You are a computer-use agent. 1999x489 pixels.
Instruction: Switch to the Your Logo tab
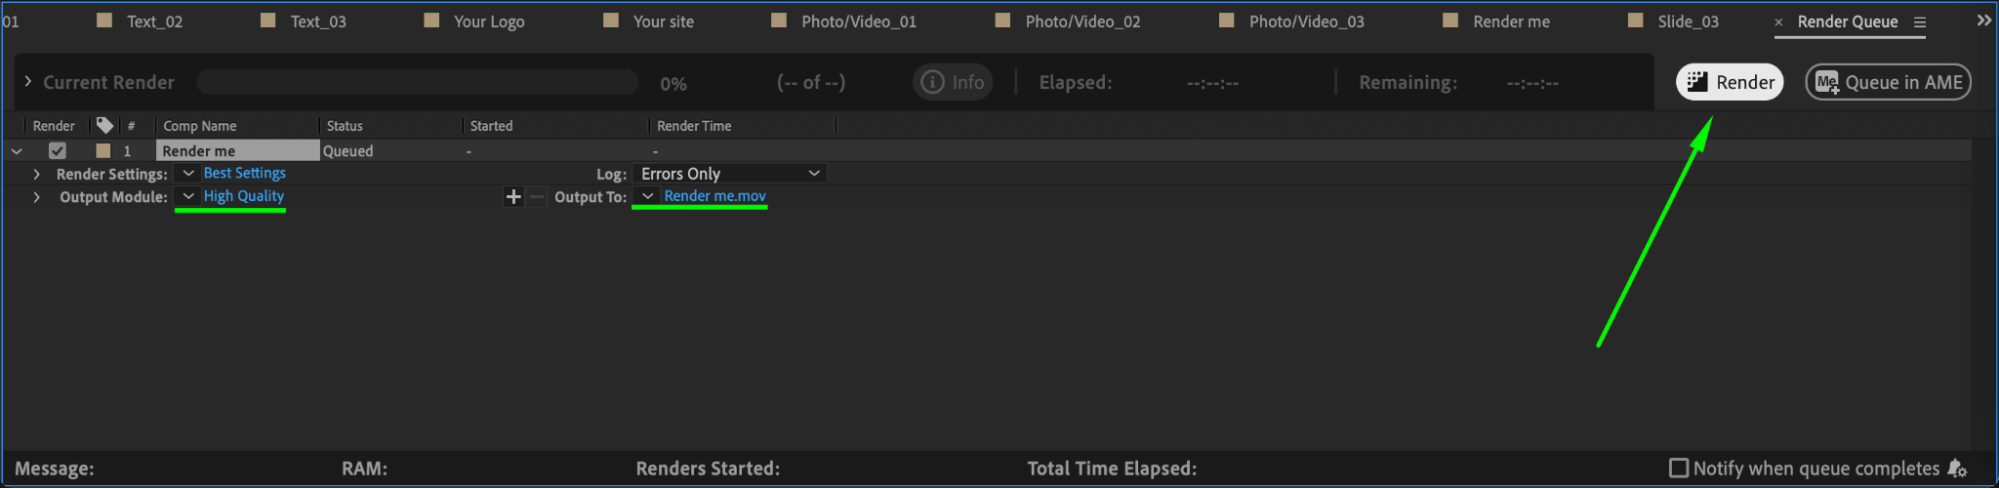(488, 21)
